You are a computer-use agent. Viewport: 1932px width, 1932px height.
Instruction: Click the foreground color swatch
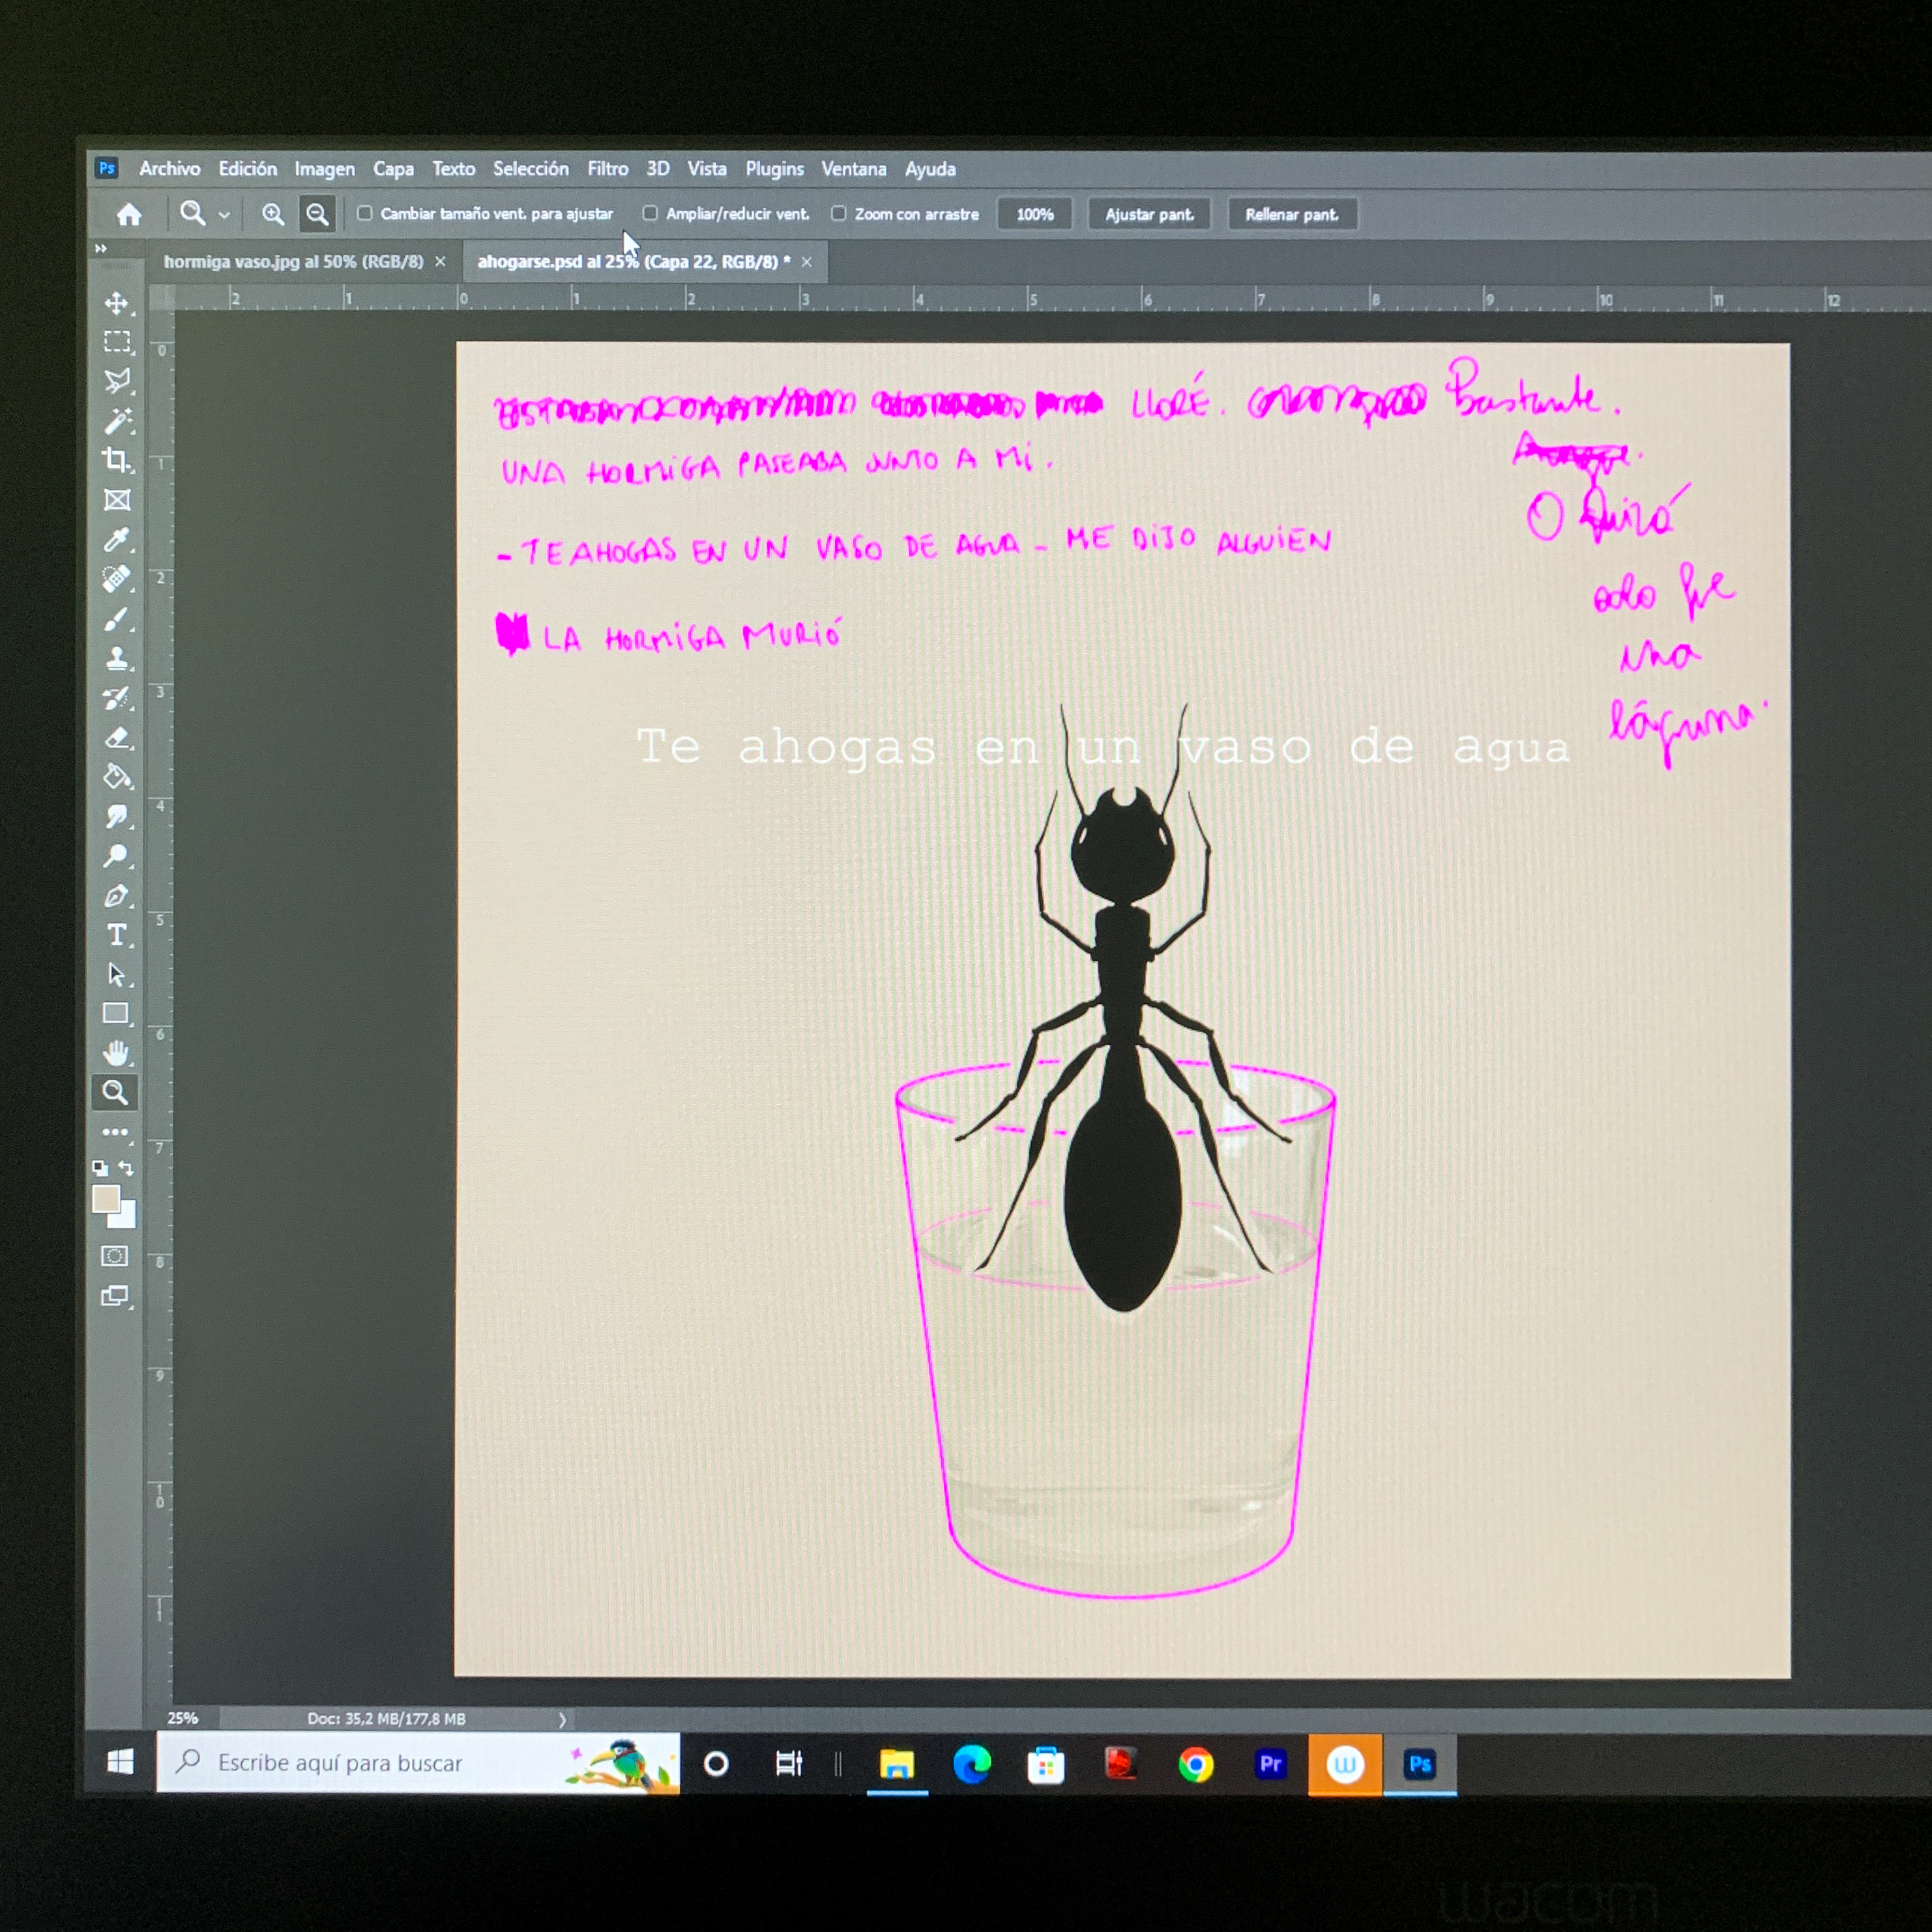point(105,1198)
